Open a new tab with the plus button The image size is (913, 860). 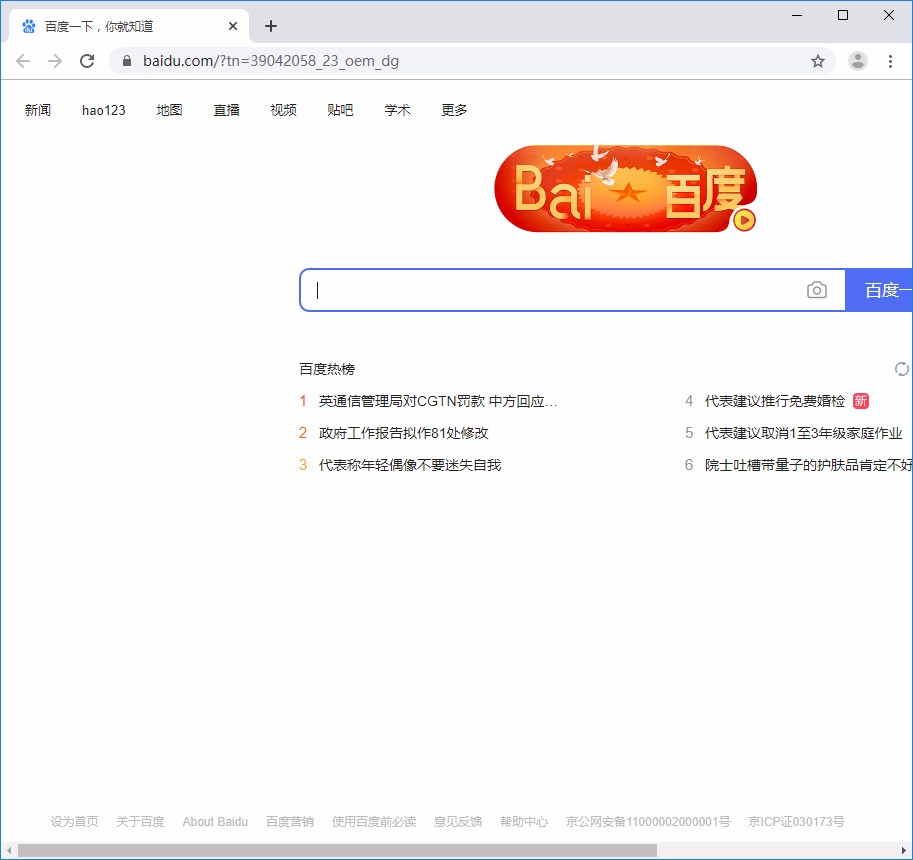pos(270,25)
